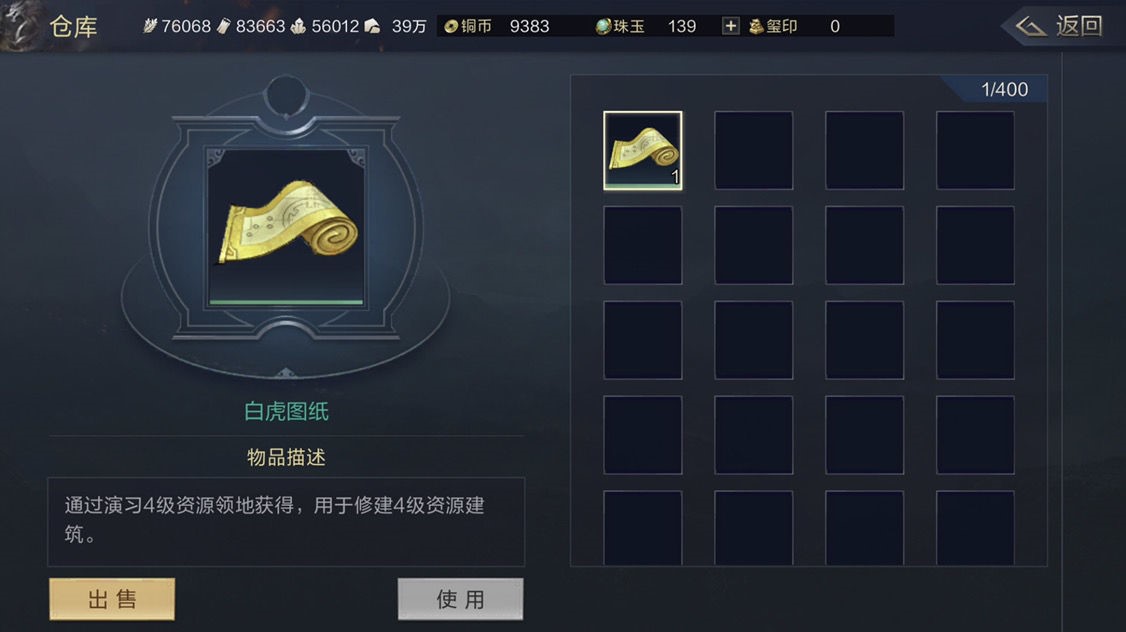Click the 1/400 capacity indicator

coord(1004,89)
